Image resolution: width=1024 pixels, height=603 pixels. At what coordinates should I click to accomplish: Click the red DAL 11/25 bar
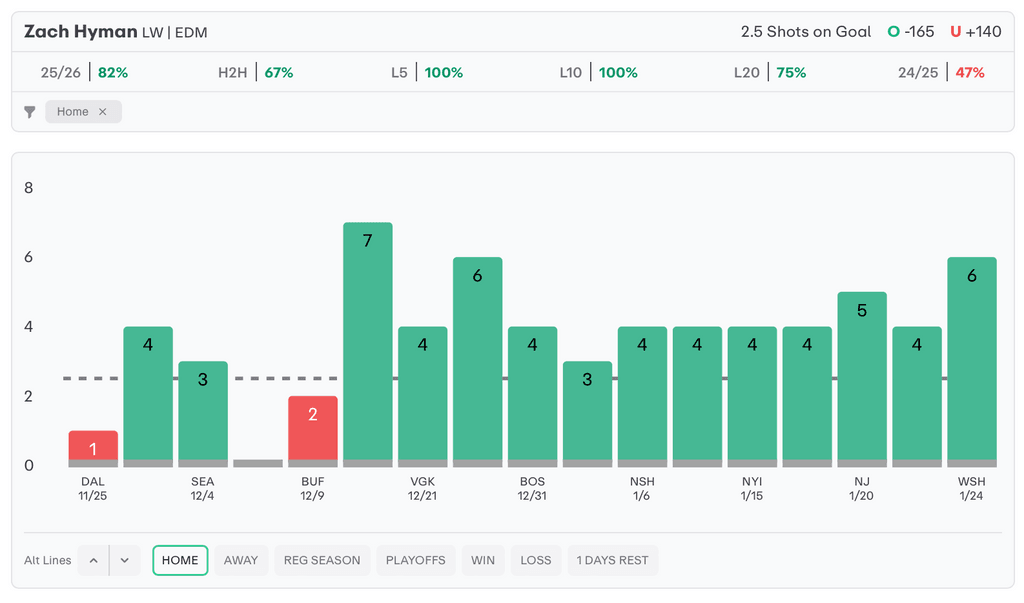coord(93,447)
